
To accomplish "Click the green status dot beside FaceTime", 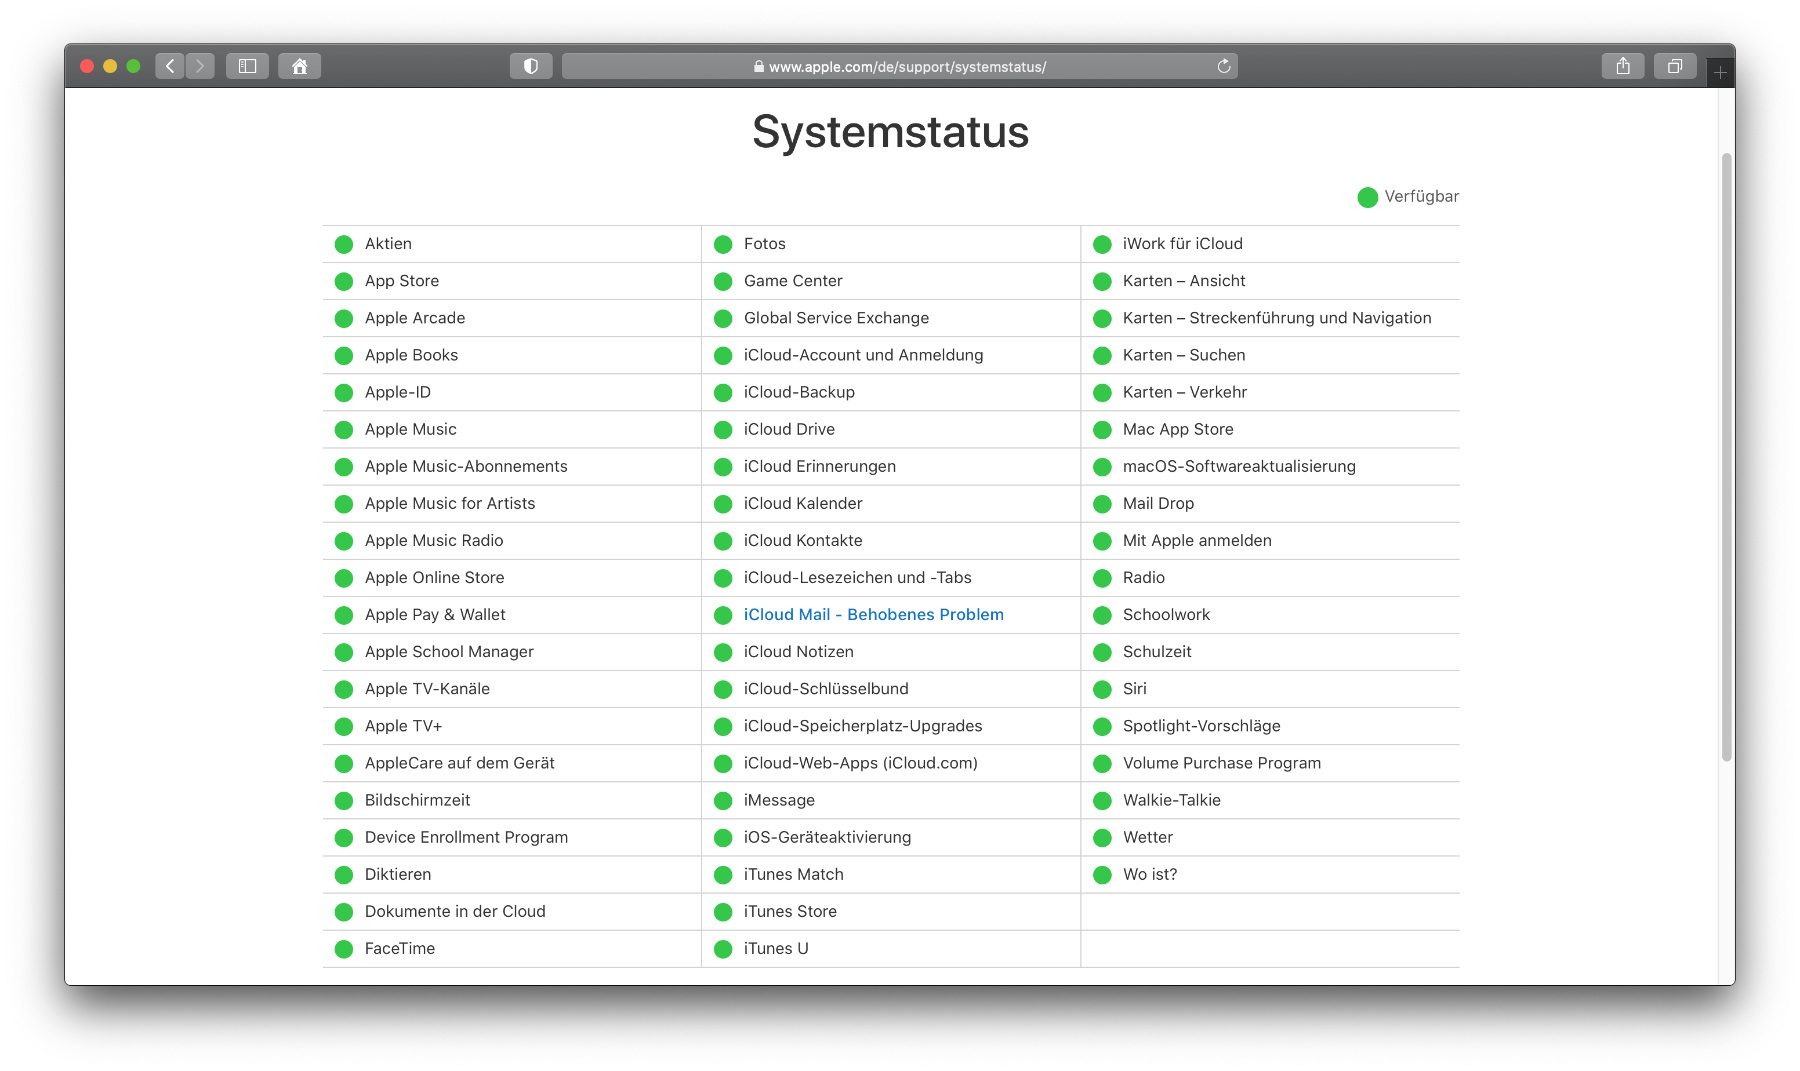I will [344, 949].
